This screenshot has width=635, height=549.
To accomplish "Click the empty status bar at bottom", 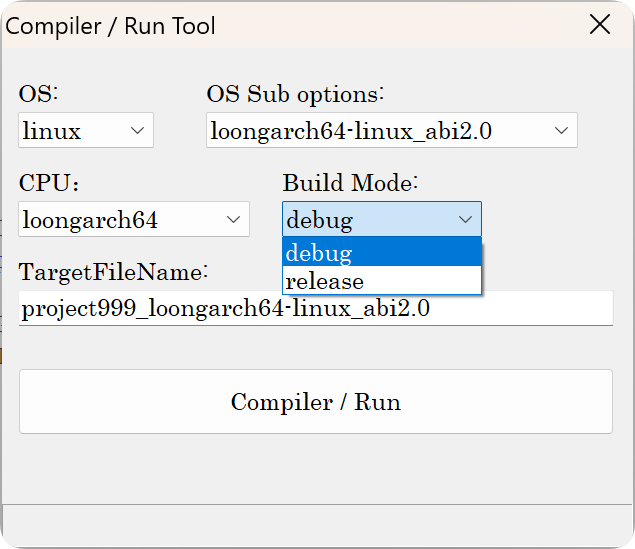I will coord(315,525).
